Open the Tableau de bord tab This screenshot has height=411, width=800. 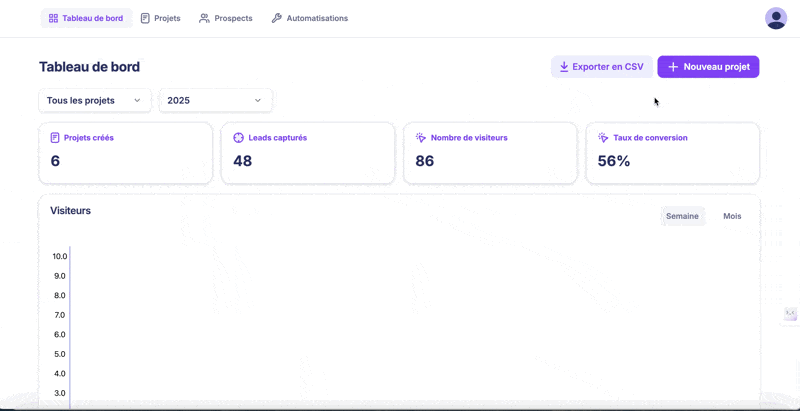[x=86, y=18]
